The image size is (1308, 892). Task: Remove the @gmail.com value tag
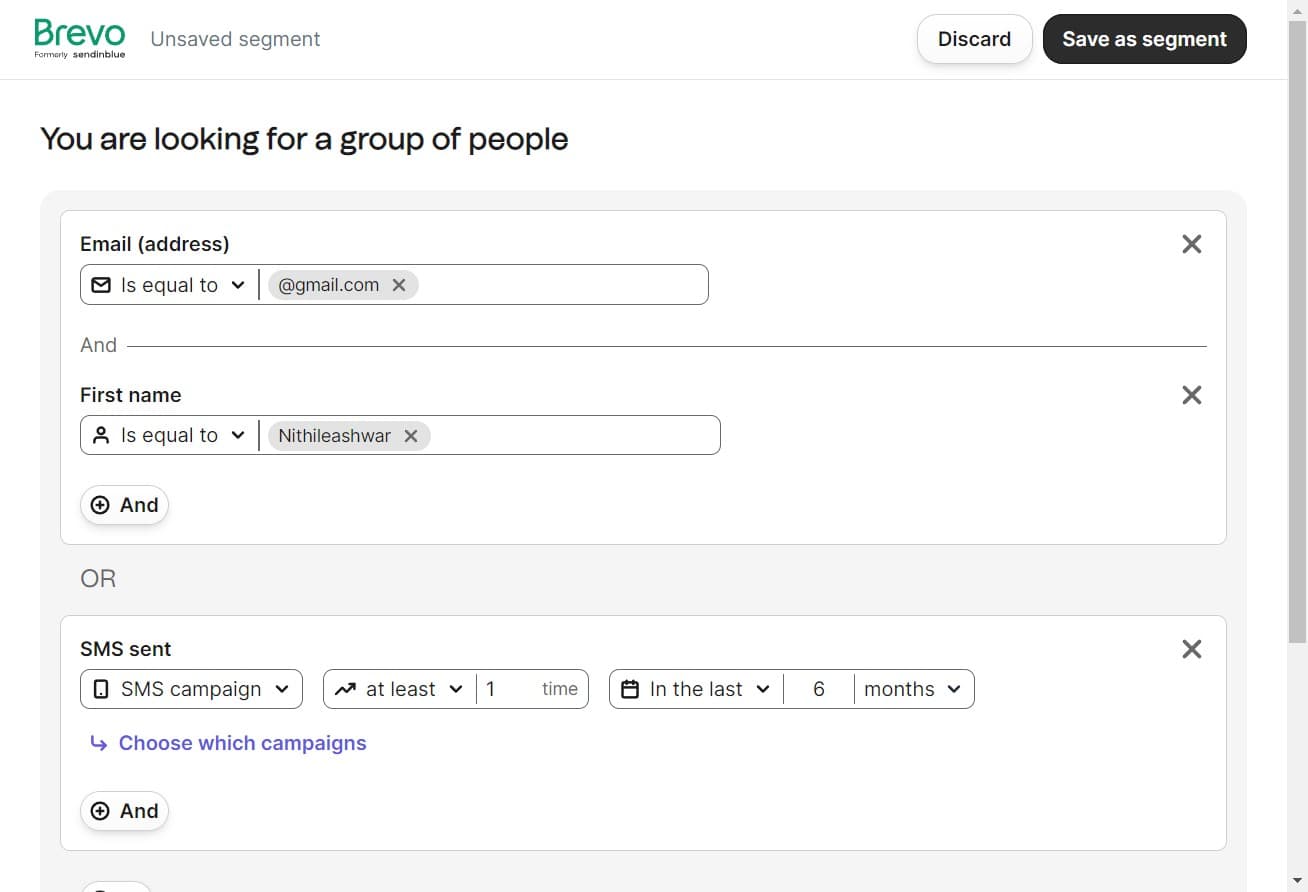click(398, 284)
